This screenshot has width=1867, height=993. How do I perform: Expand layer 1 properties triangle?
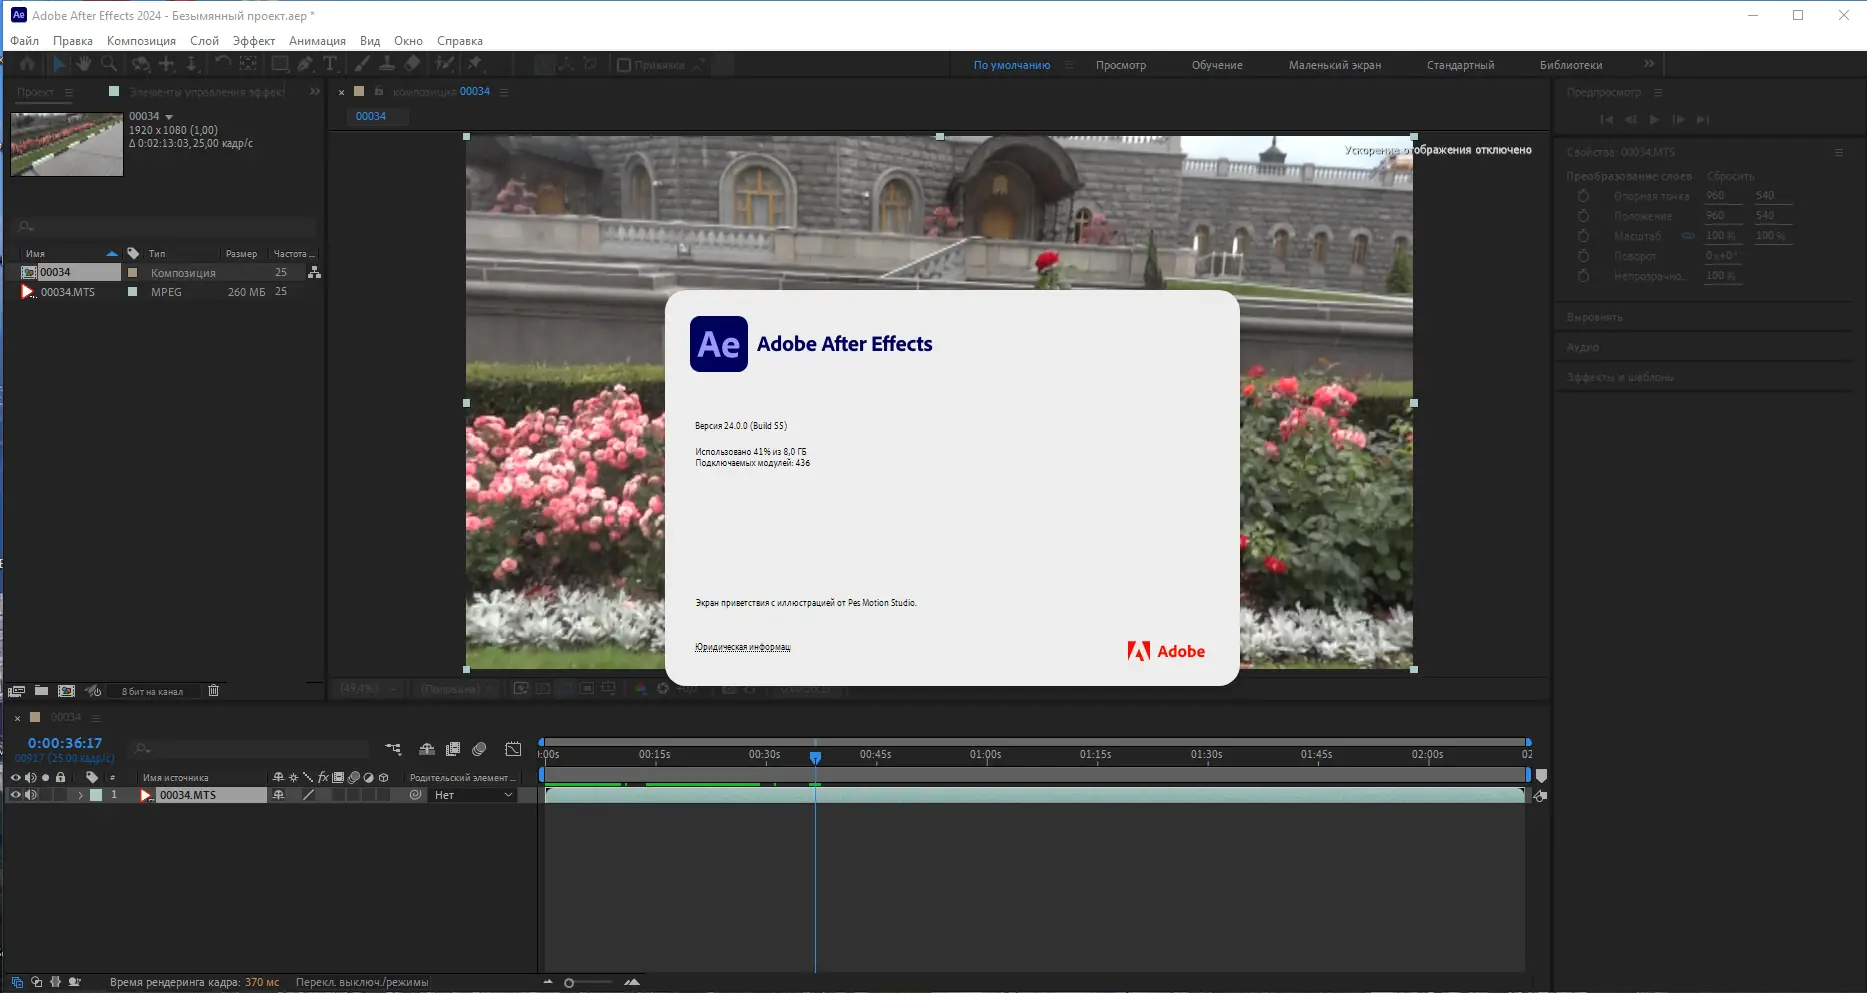coord(80,795)
